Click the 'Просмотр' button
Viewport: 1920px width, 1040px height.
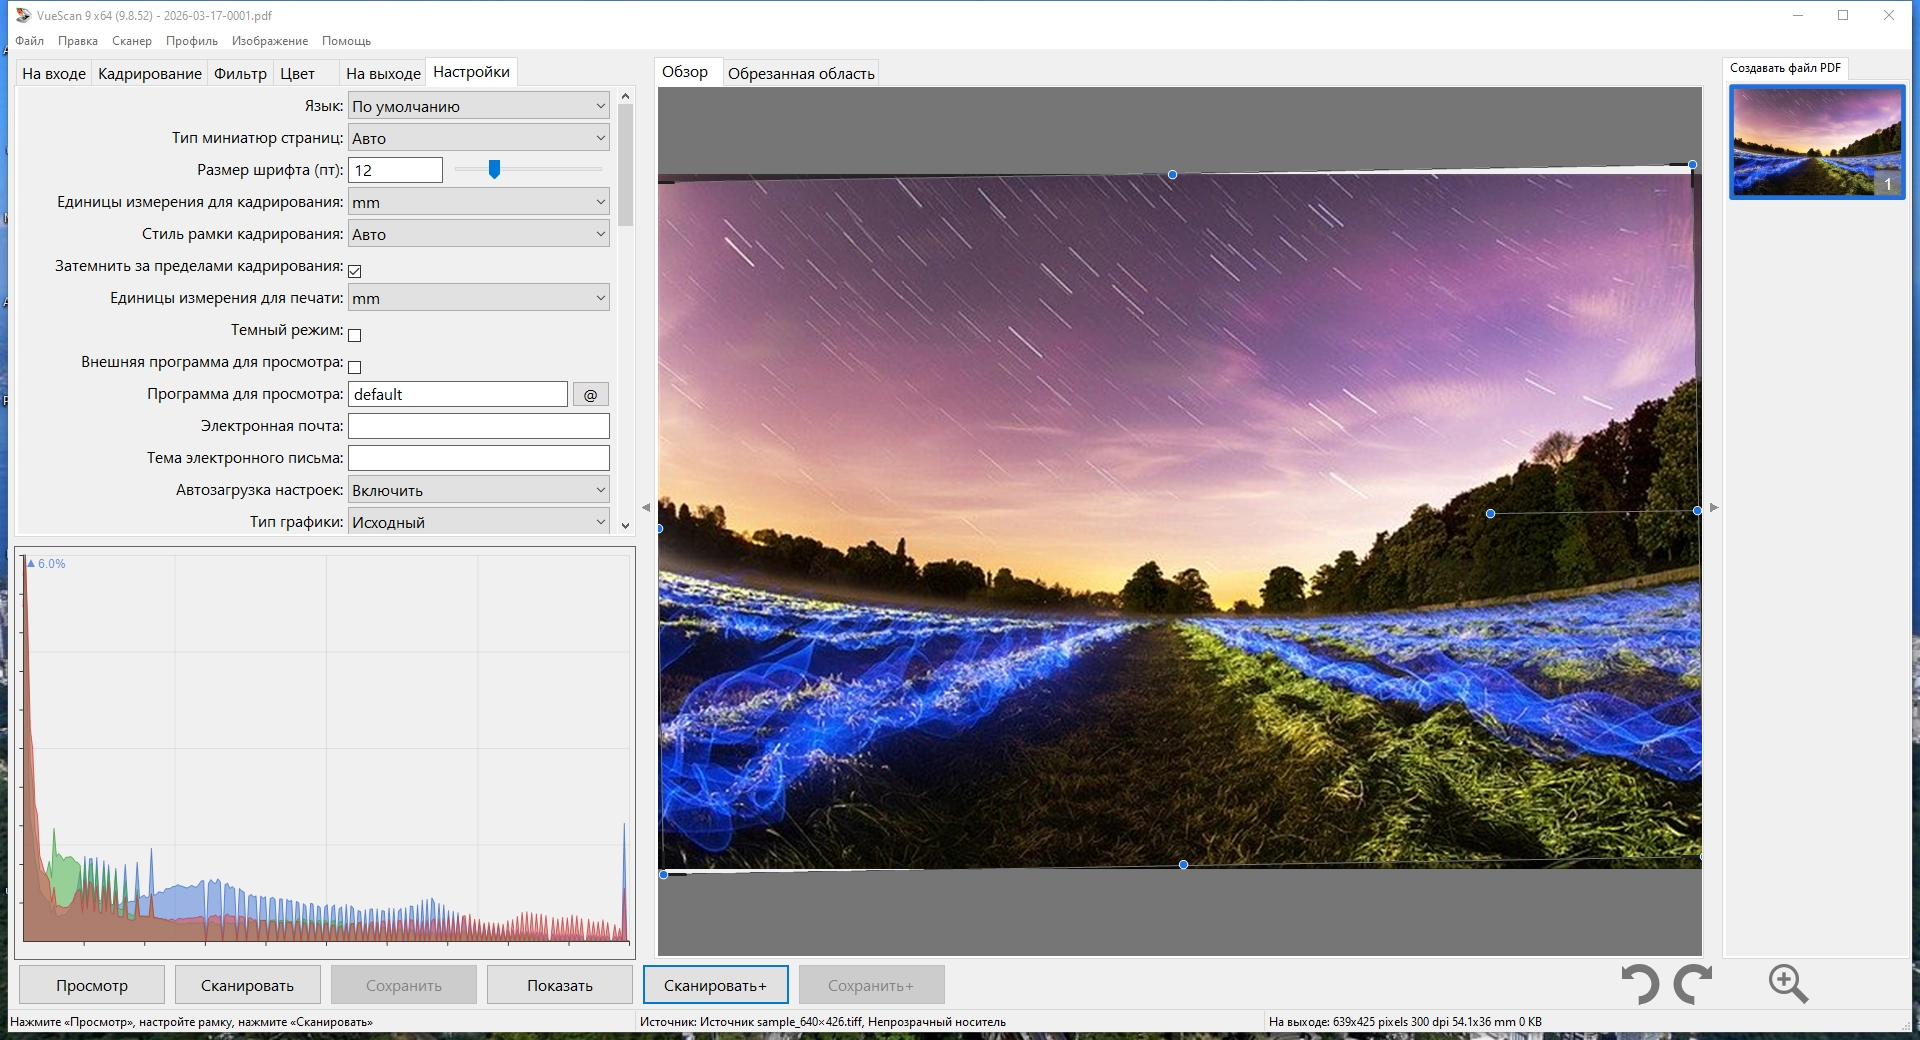pos(92,985)
